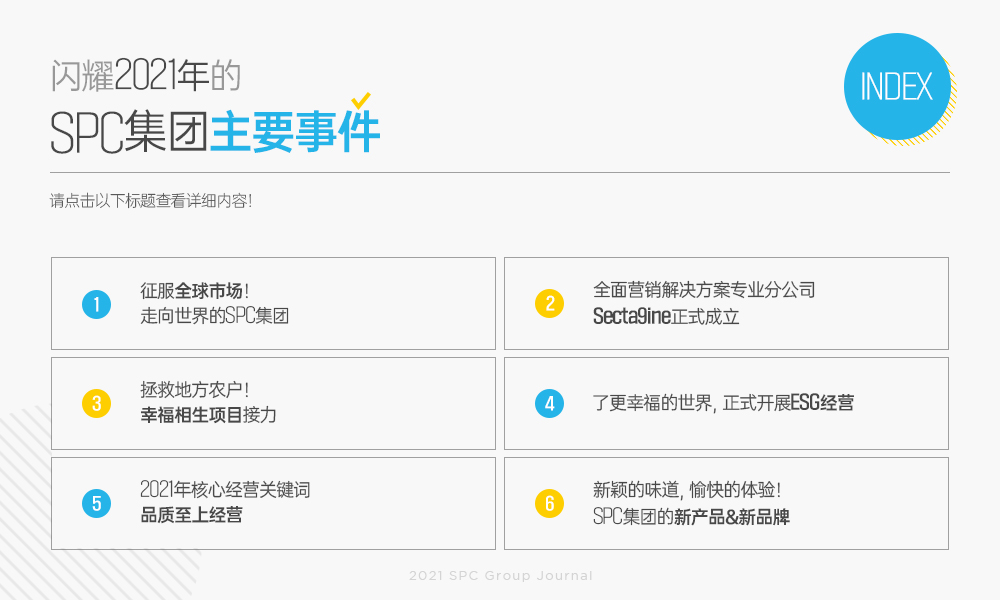Go to the 幸福相生项目接力 section
The width and height of the screenshot is (1000, 600).
pyautogui.click(x=208, y=415)
